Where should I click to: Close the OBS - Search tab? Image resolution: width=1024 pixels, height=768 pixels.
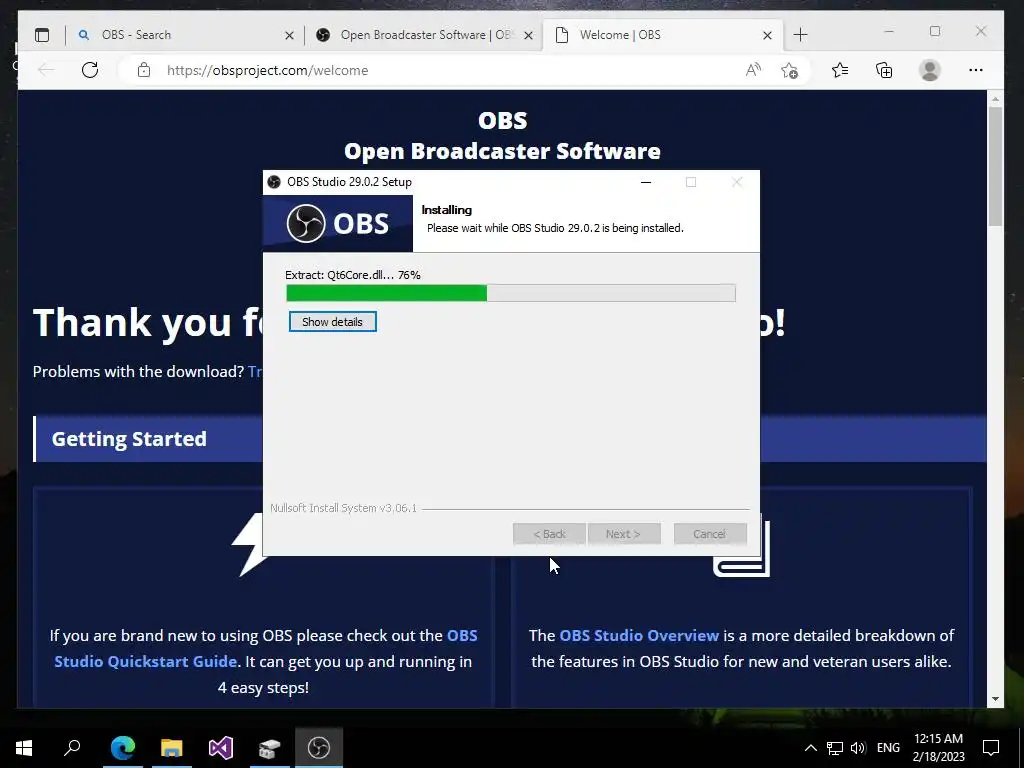(x=289, y=36)
